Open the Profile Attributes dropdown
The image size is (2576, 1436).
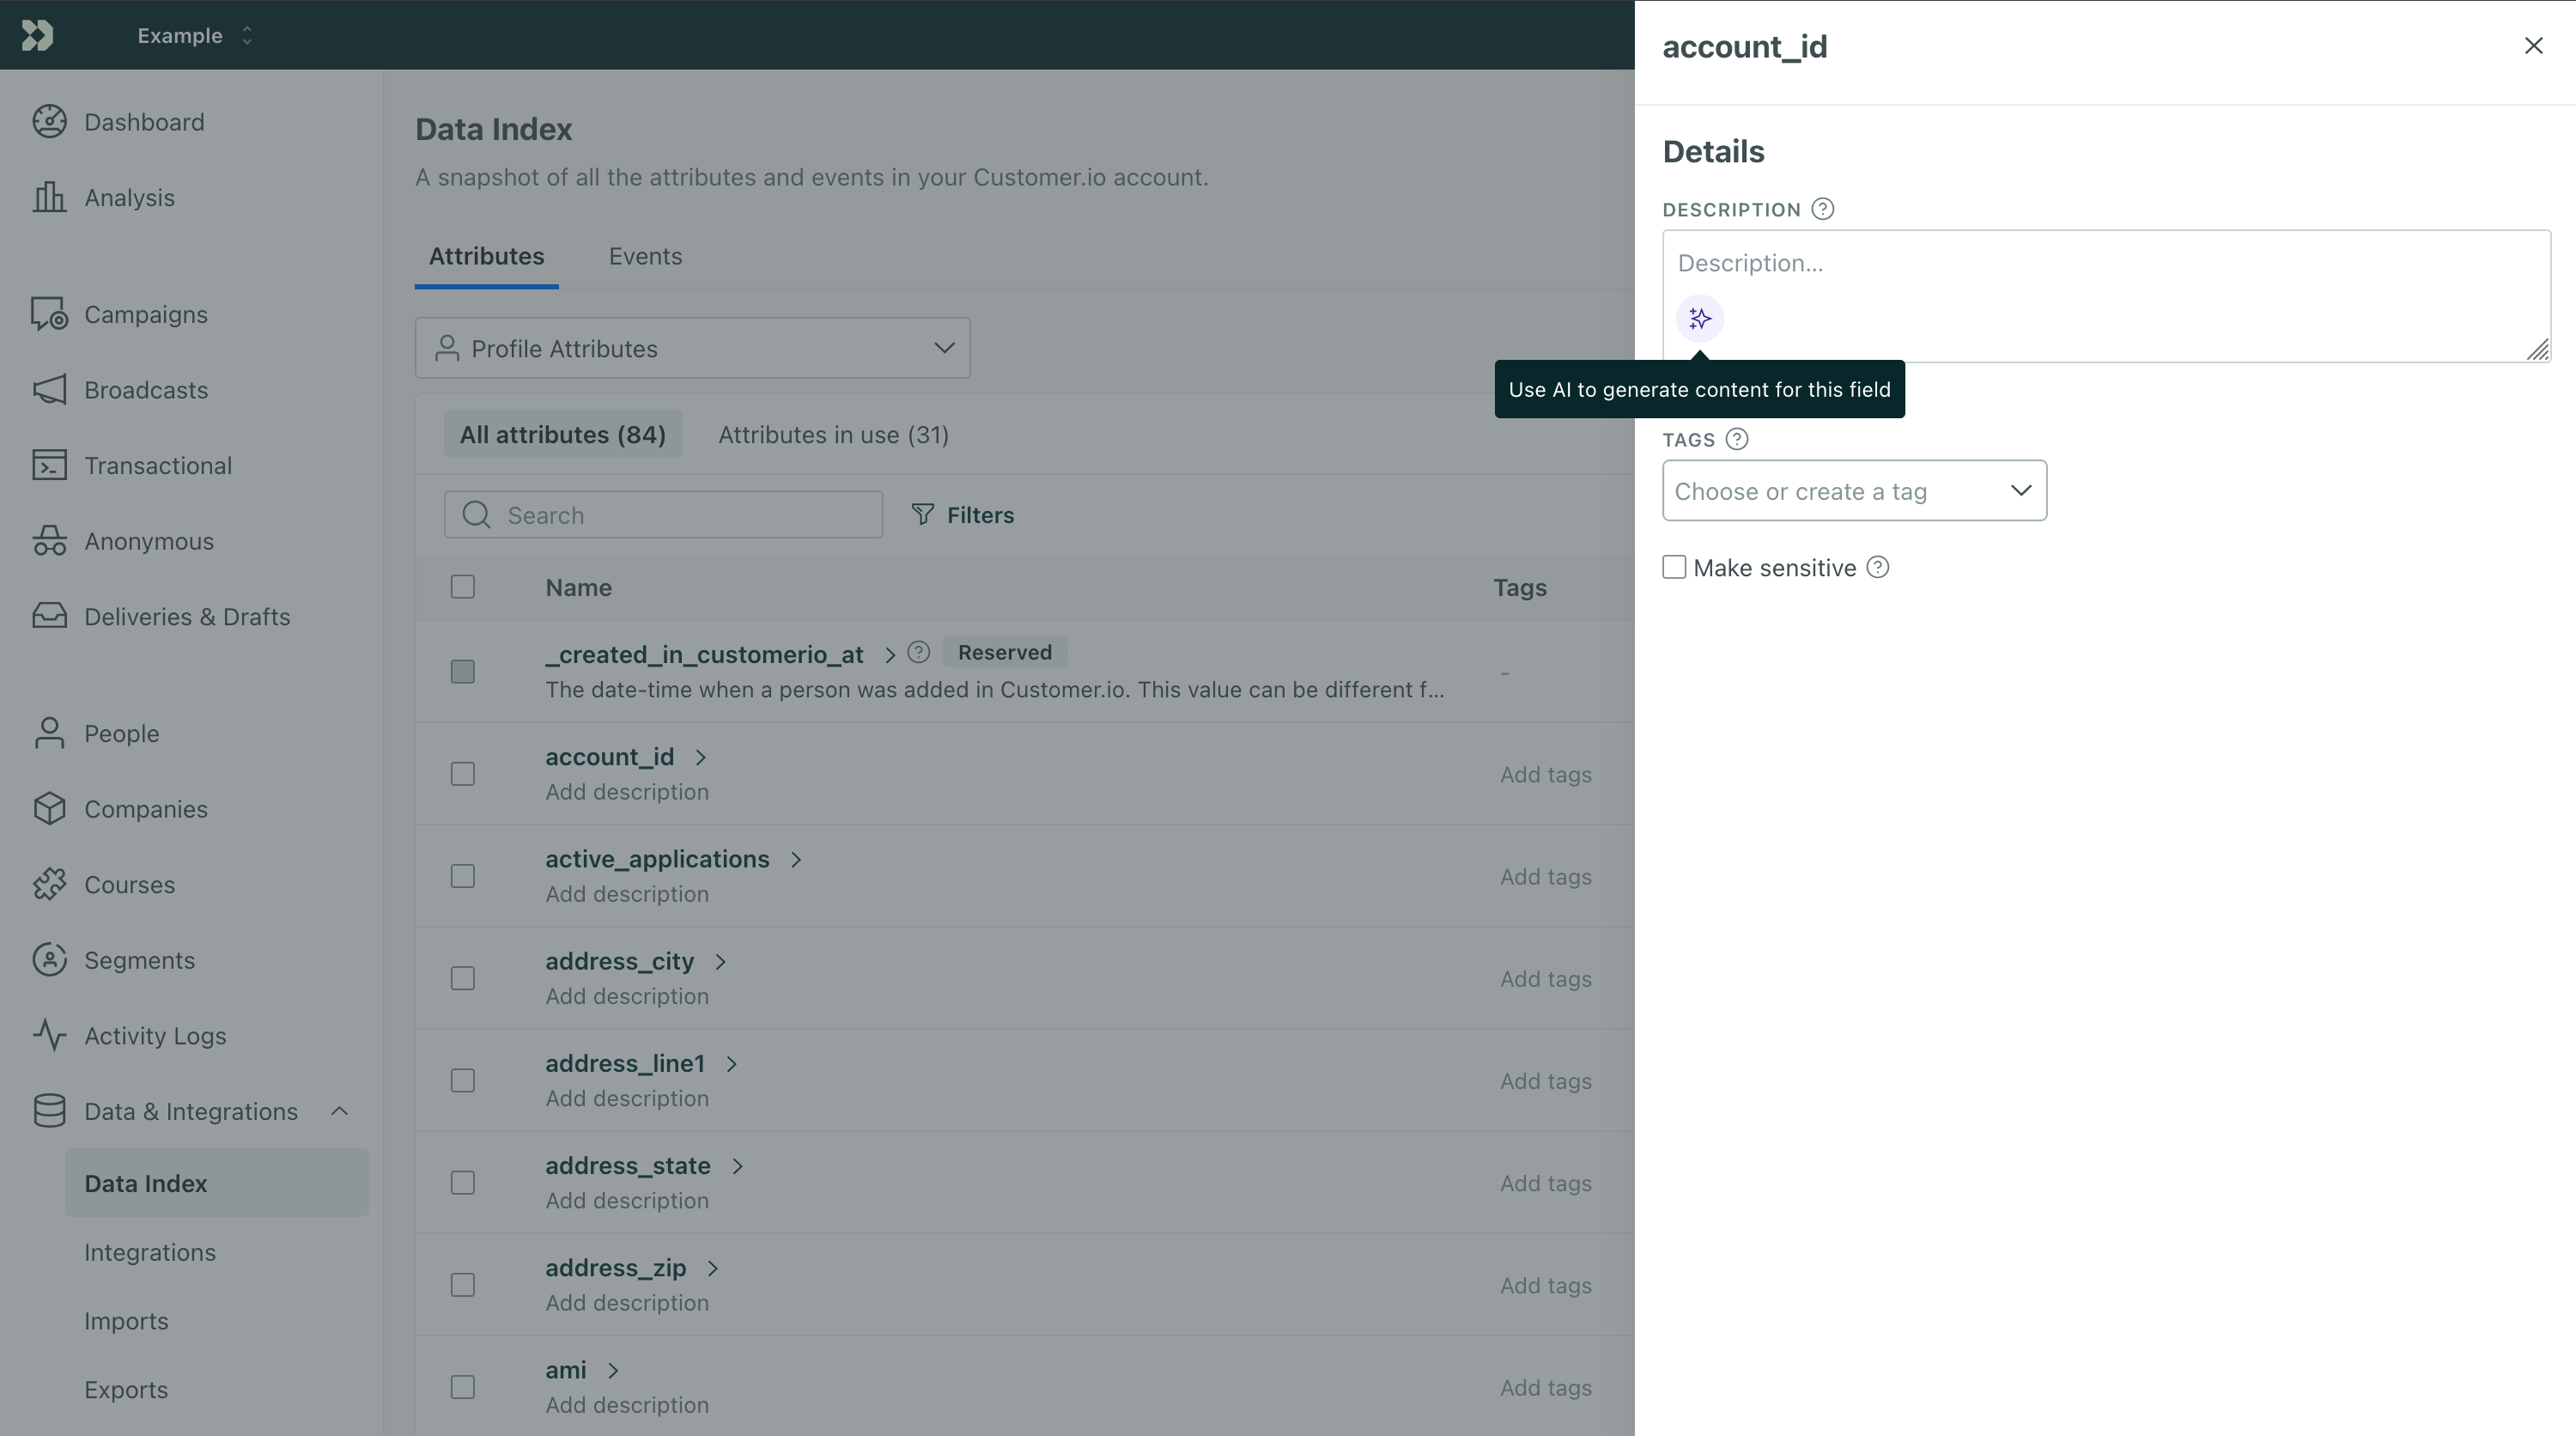(x=692, y=348)
